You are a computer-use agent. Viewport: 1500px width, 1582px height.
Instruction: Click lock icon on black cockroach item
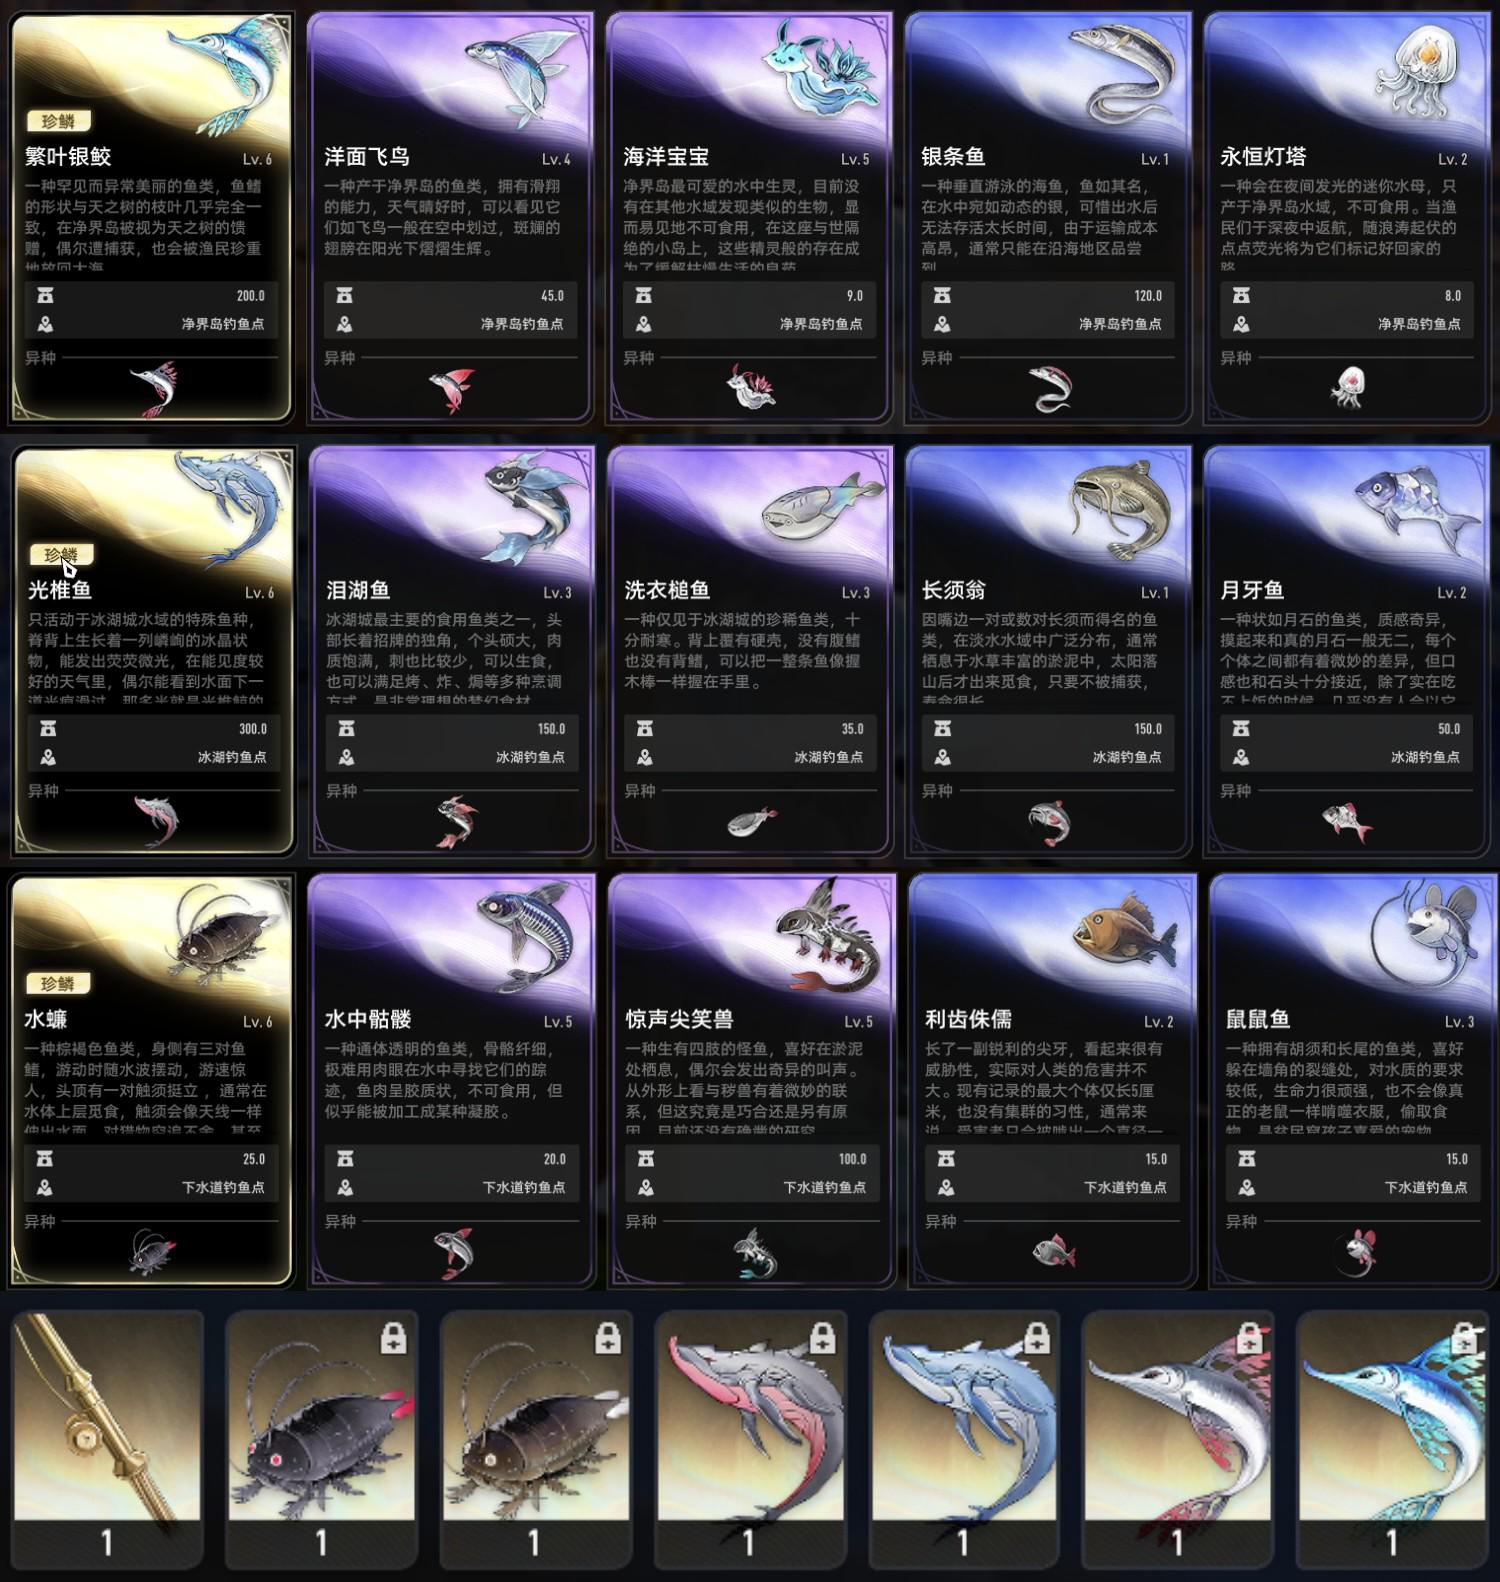click(393, 1339)
